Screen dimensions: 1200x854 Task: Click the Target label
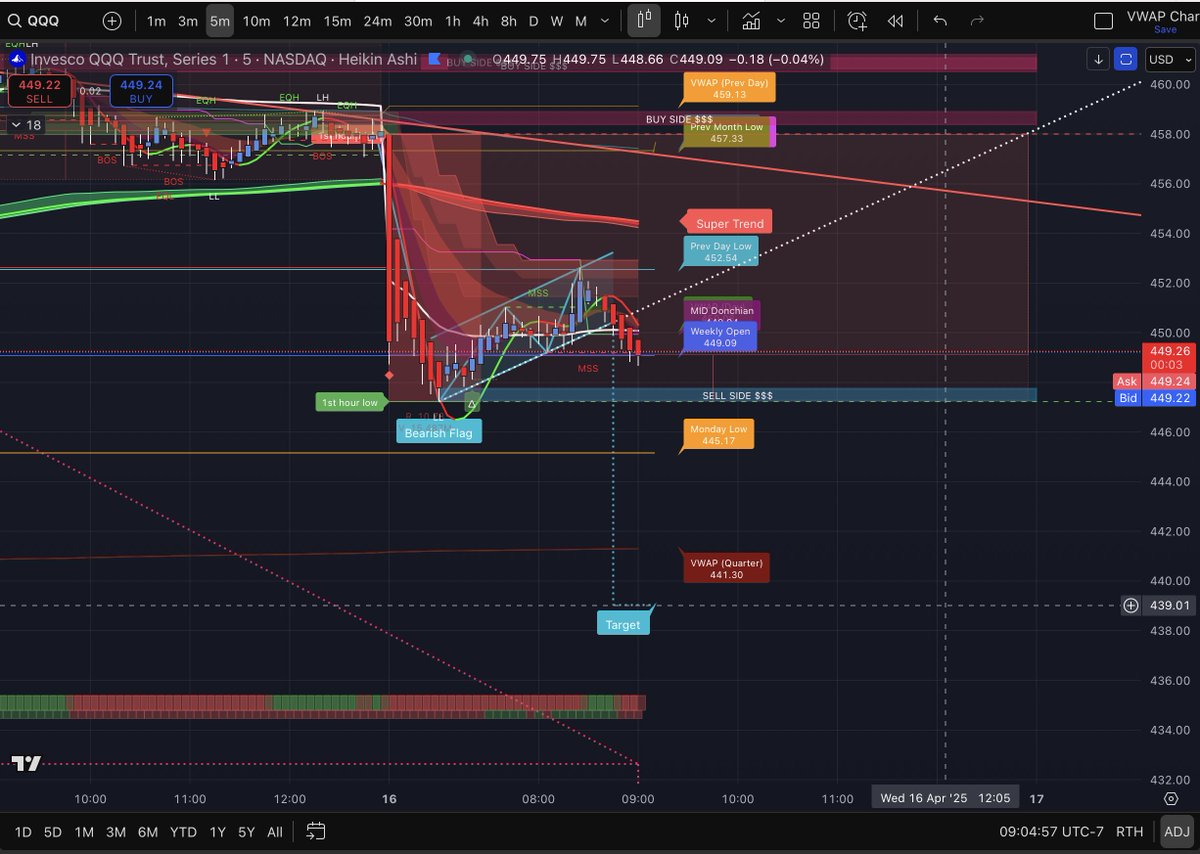click(622, 624)
